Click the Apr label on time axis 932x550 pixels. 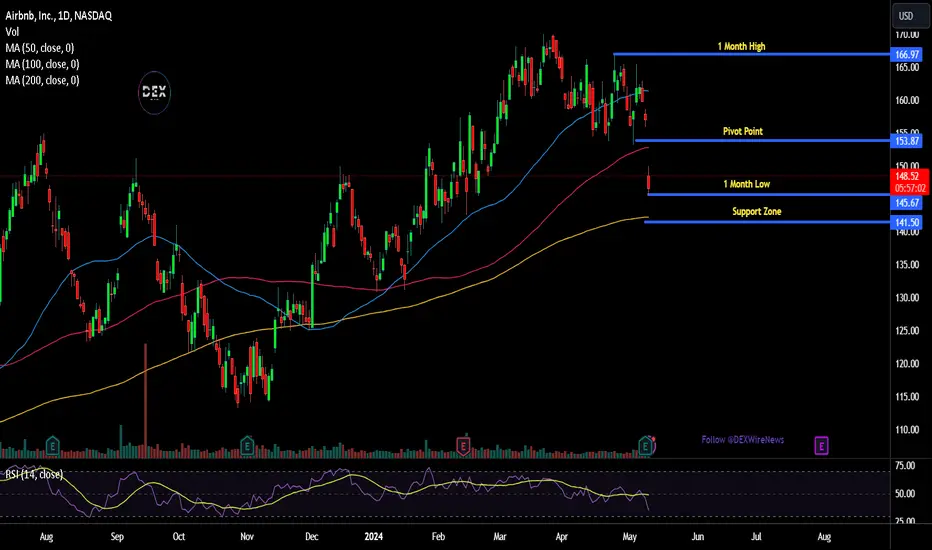click(562, 537)
